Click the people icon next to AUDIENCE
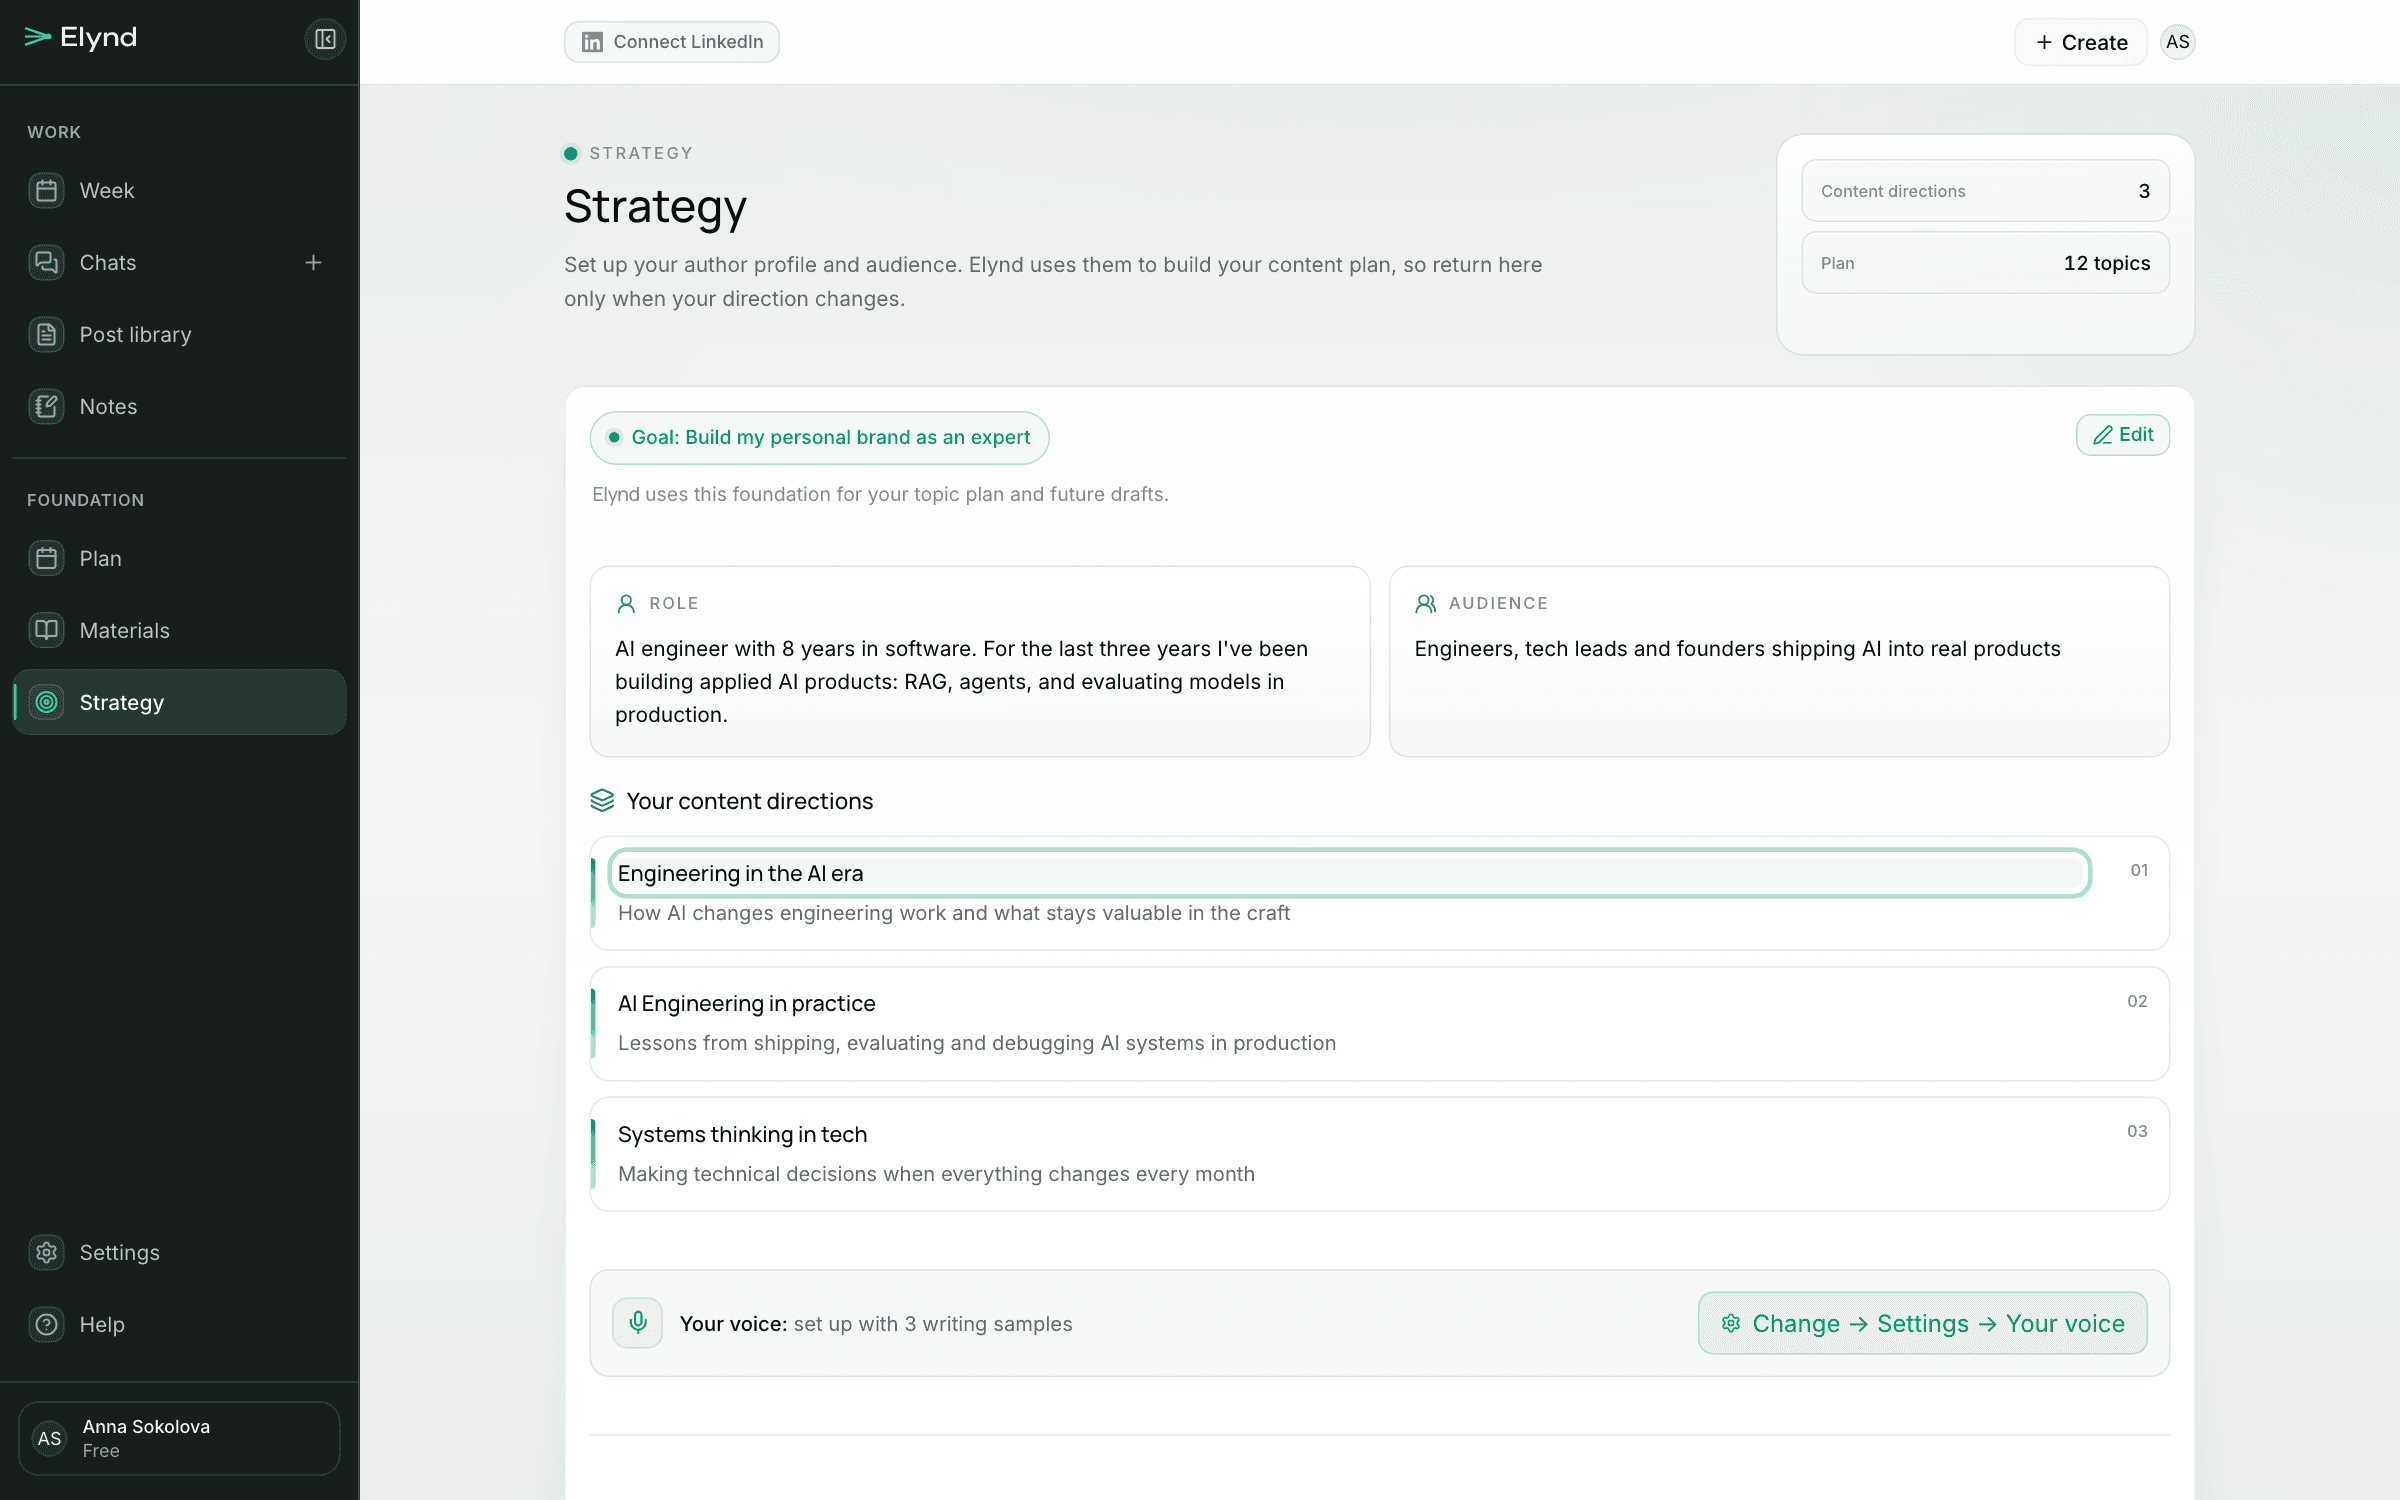Image resolution: width=2400 pixels, height=1500 pixels. pos(1425,603)
